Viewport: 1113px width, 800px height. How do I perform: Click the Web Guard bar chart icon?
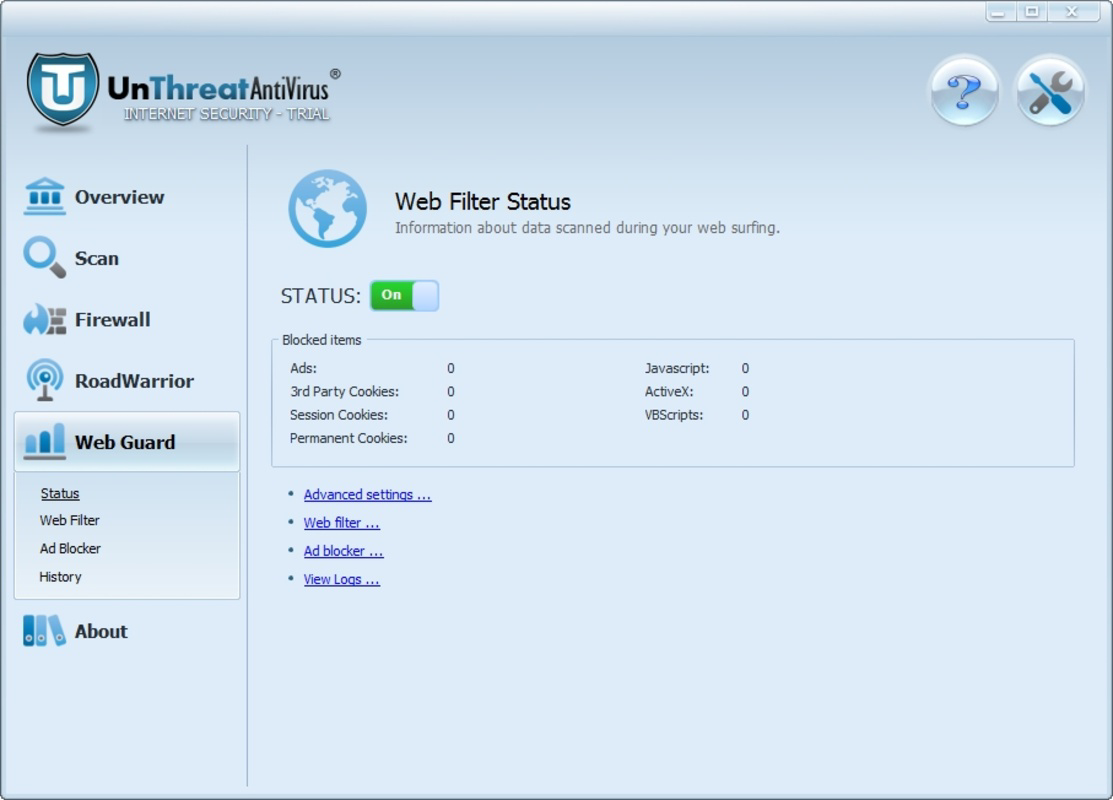[x=45, y=441]
